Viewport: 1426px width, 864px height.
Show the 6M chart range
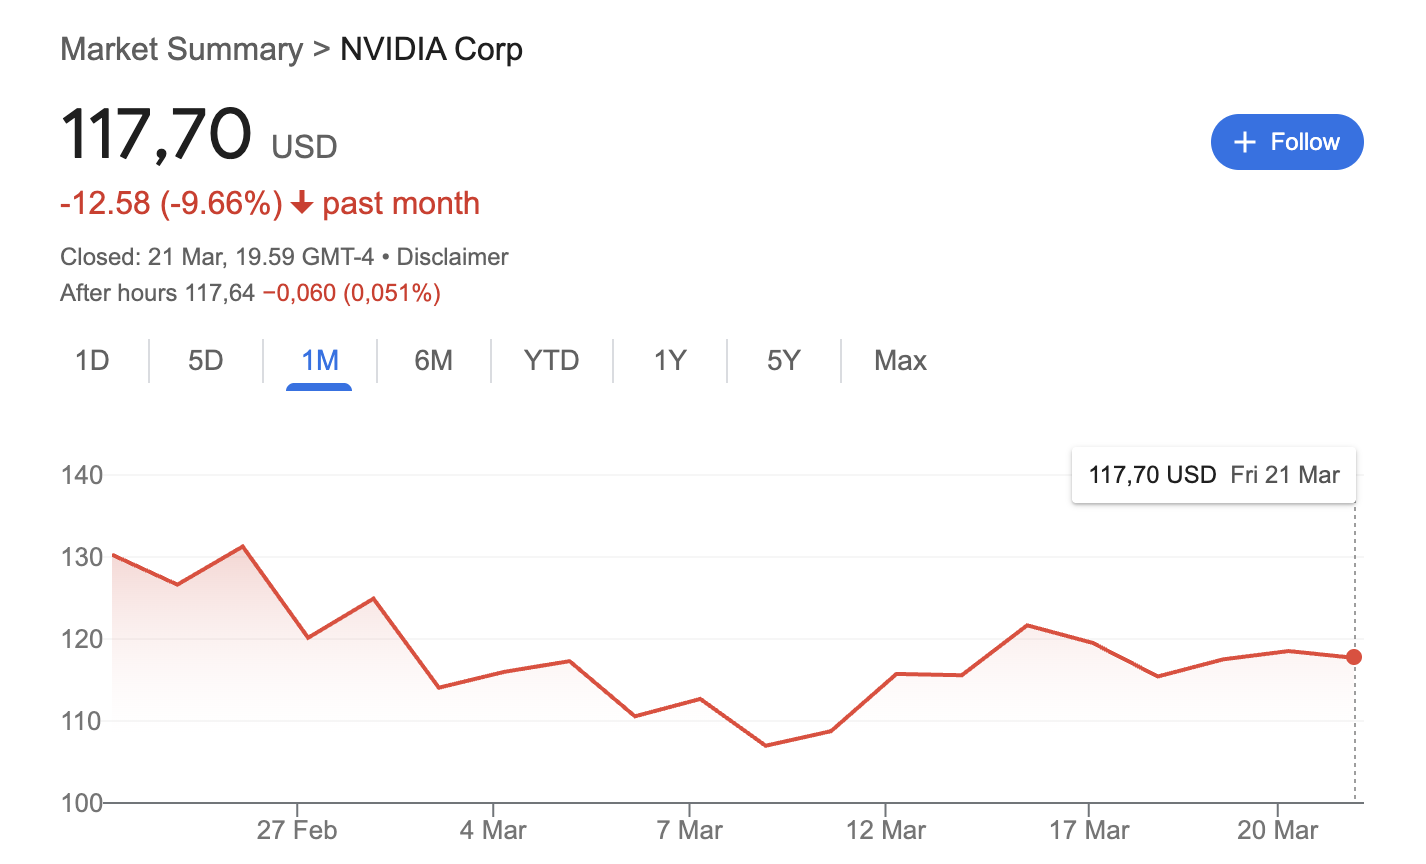[x=433, y=360]
